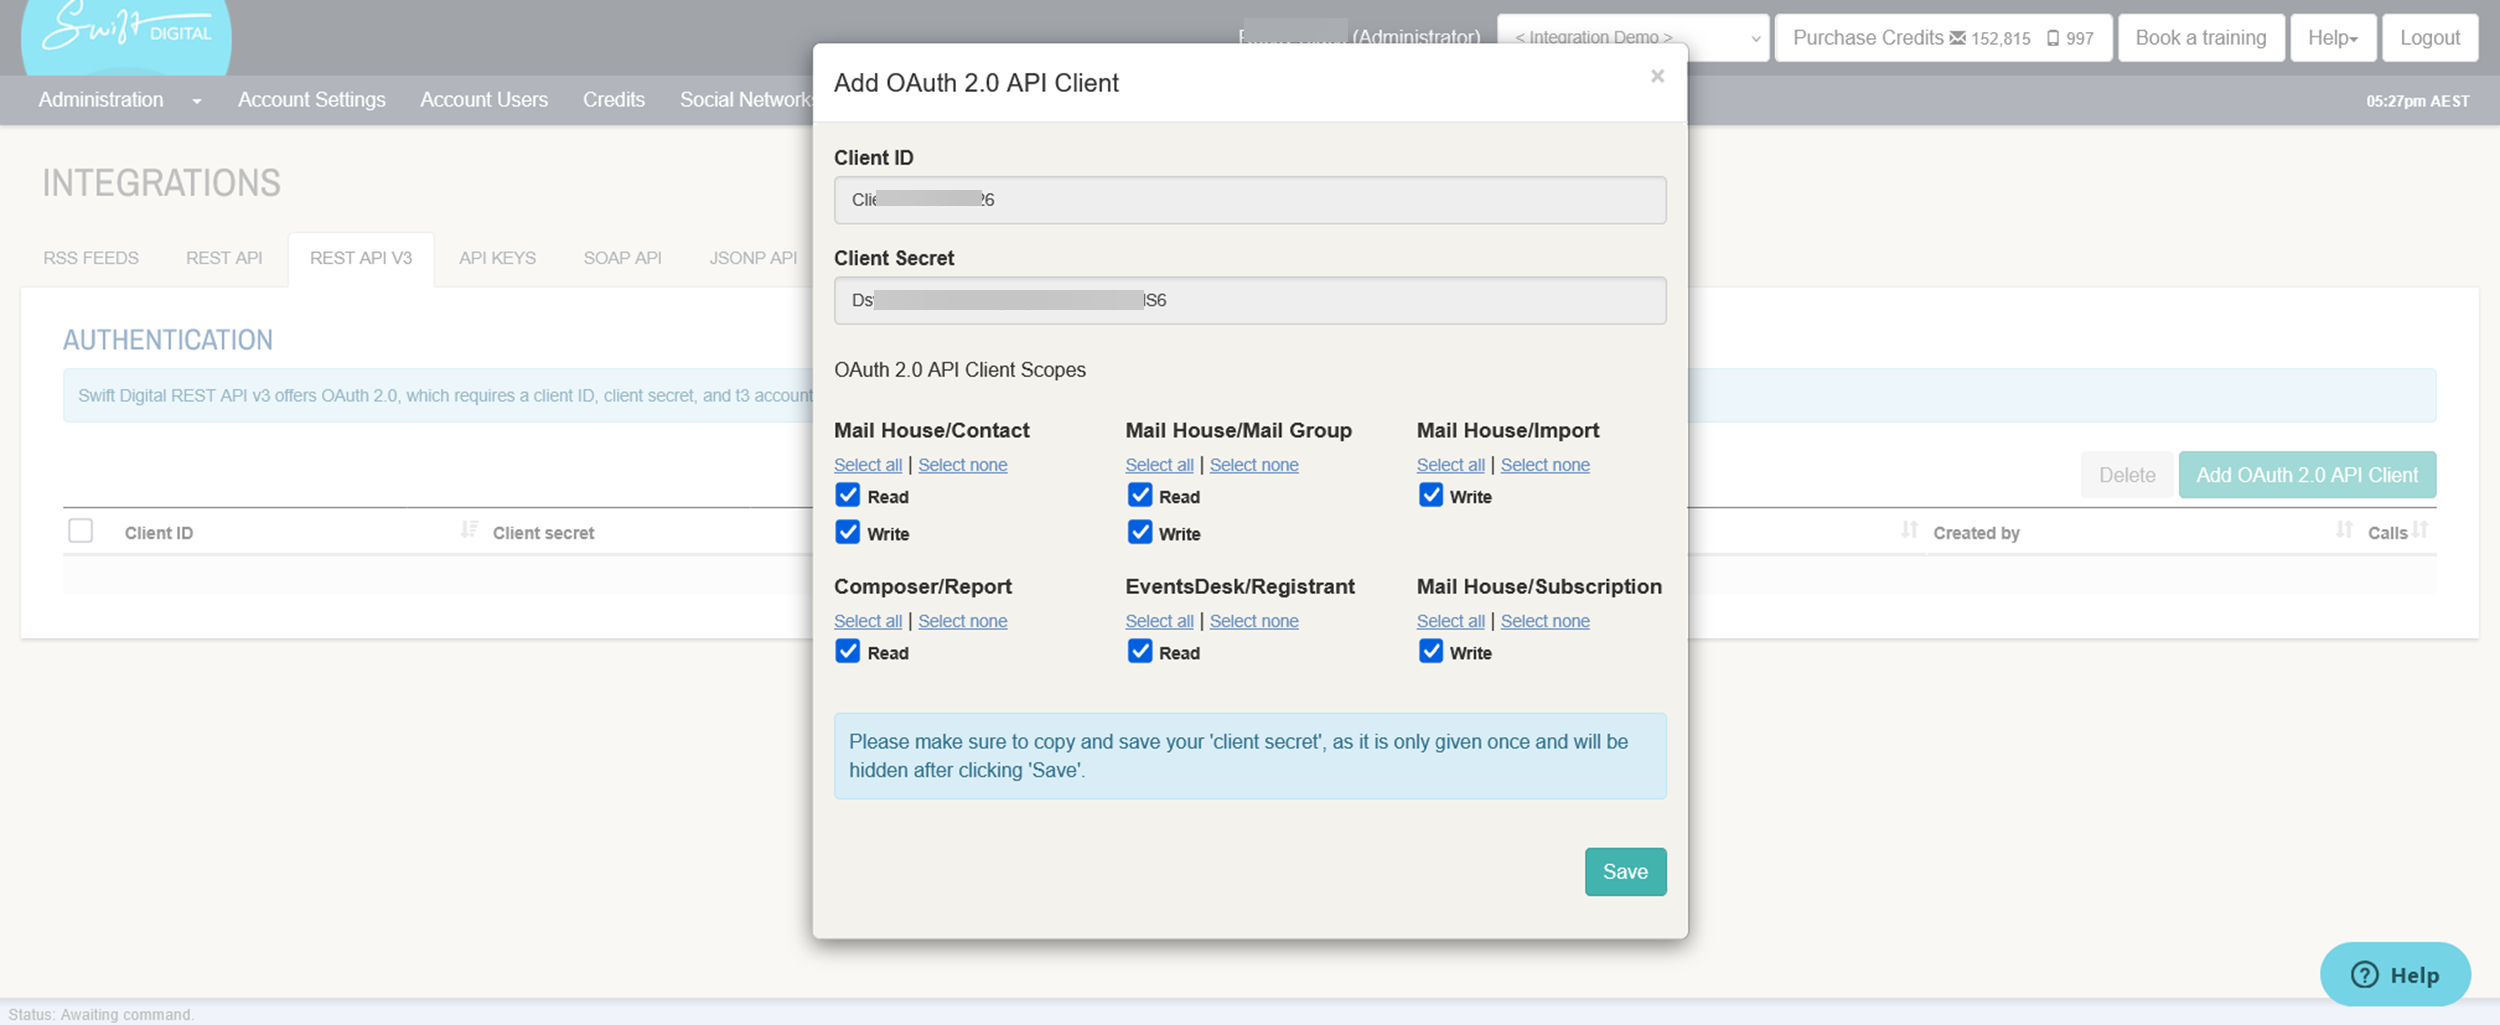This screenshot has height=1025, width=2500.
Task: Click Select all under EventsDesk/Registrant
Action: click(1159, 621)
